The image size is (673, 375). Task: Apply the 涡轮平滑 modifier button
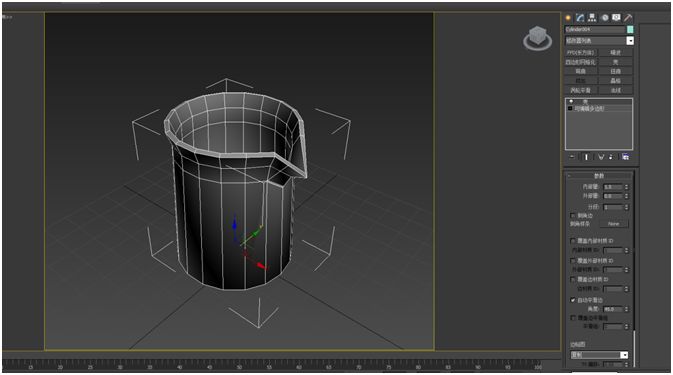(x=581, y=90)
